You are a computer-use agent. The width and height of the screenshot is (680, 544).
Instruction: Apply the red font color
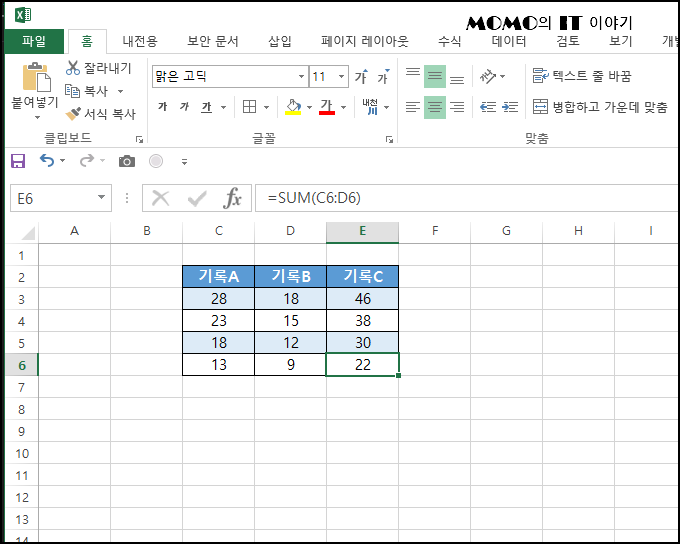coord(327,107)
